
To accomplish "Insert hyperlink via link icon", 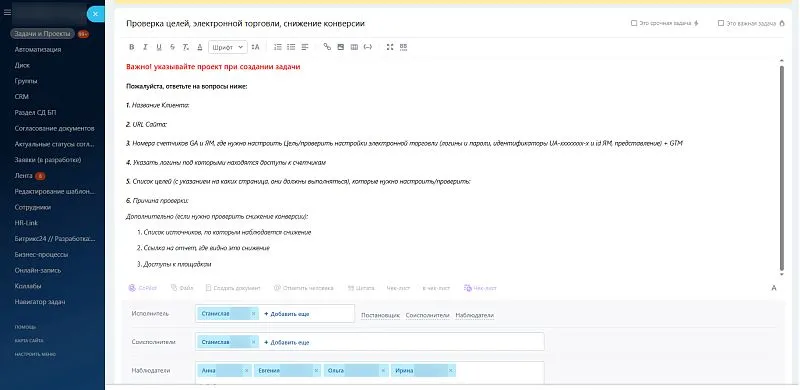I will [x=327, y=47].
